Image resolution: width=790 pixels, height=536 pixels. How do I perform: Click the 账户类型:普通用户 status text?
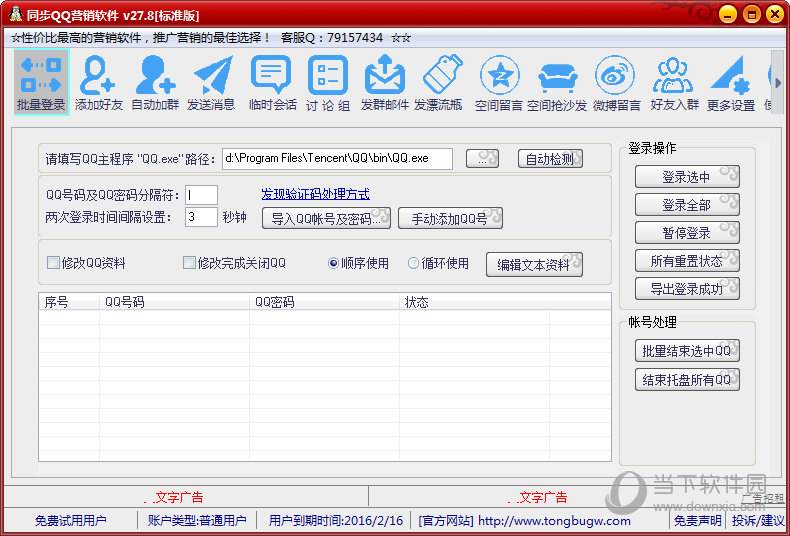click(x=197, y=520)
